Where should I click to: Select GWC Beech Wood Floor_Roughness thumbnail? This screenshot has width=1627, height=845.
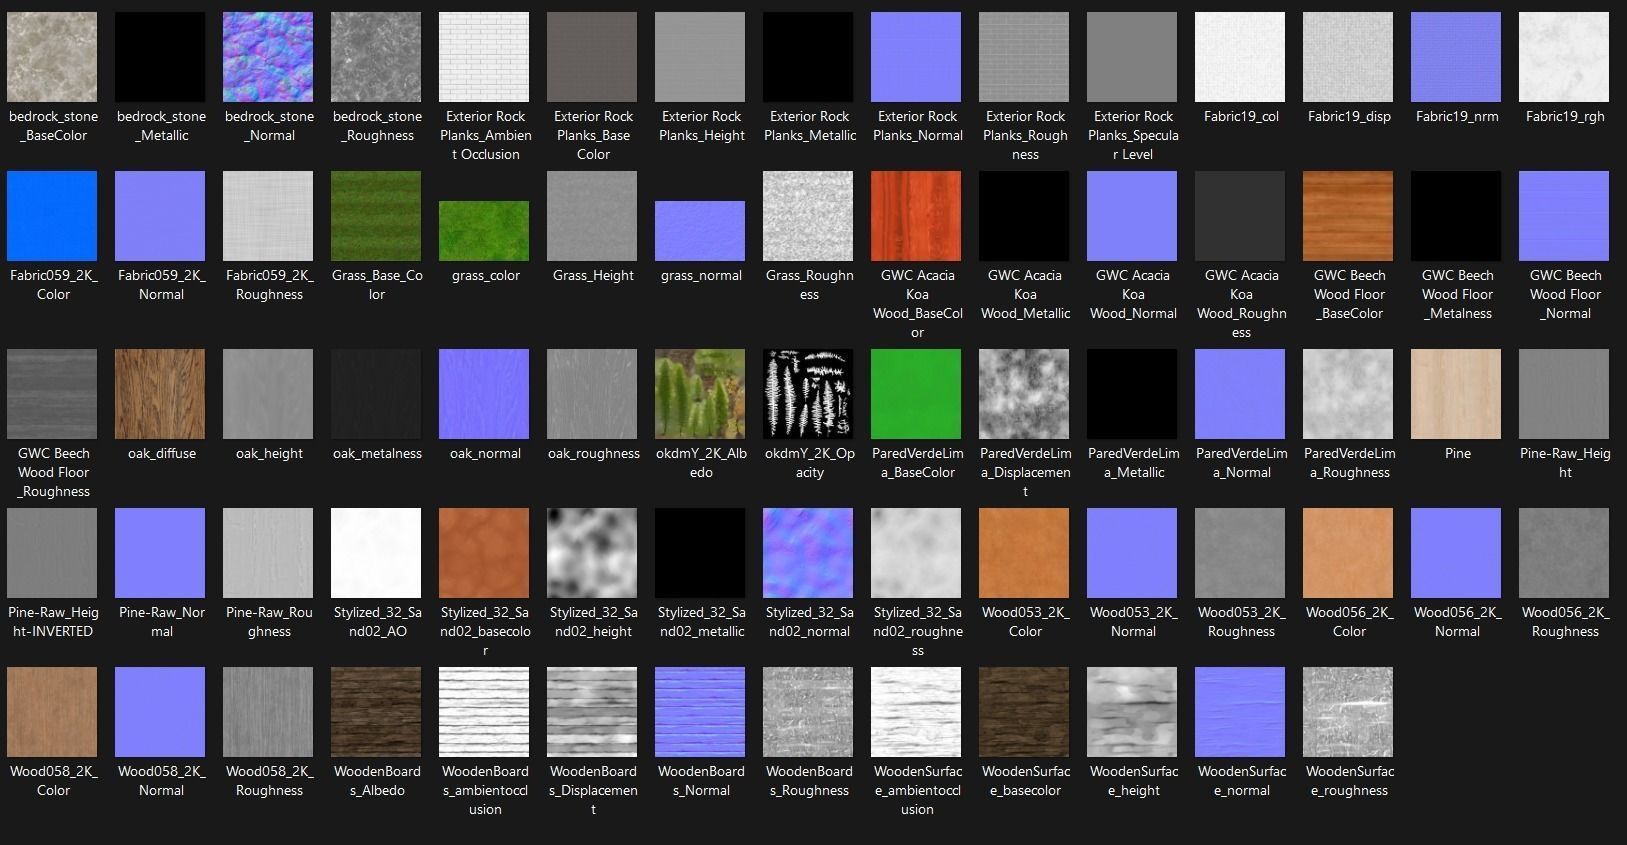pyautogui.click(x=52, y=394)
